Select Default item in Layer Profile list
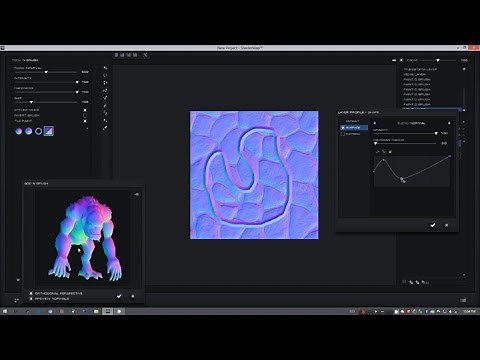 [x=352, y=121]
